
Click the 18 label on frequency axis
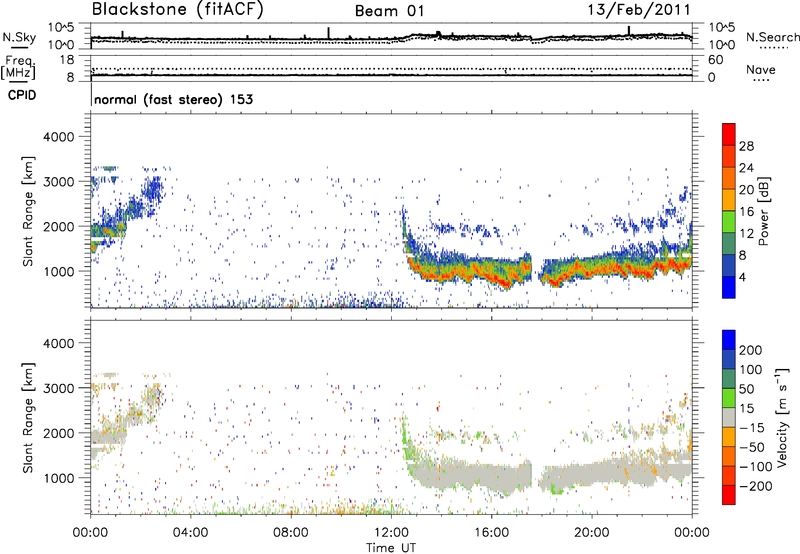pos(67,60)
